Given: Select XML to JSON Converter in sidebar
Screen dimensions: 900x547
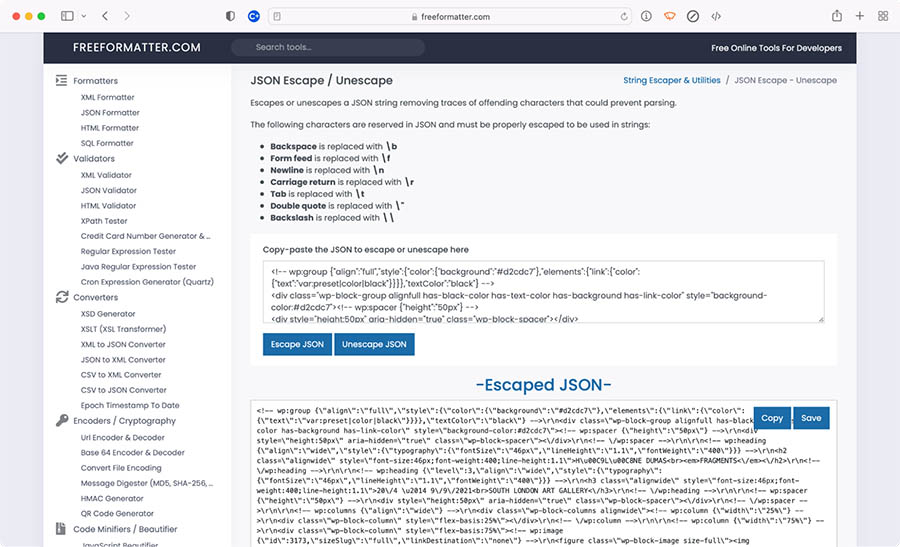Looking at the screenshot, I should coord(123,344).
